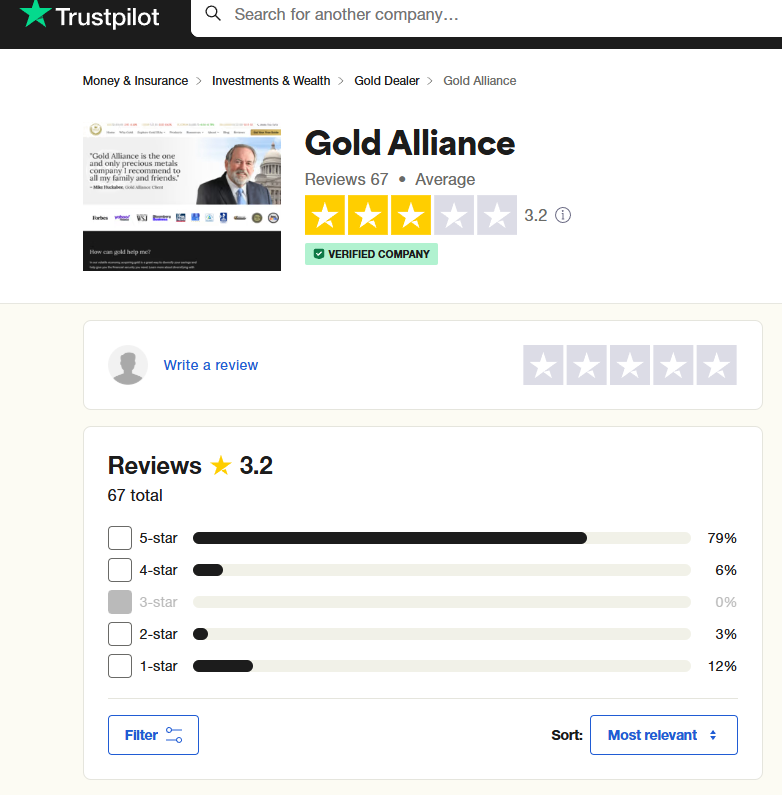Click the 67 total text
Screen dimensions: 782x795
pyautogui.click(x=135, y=495)
